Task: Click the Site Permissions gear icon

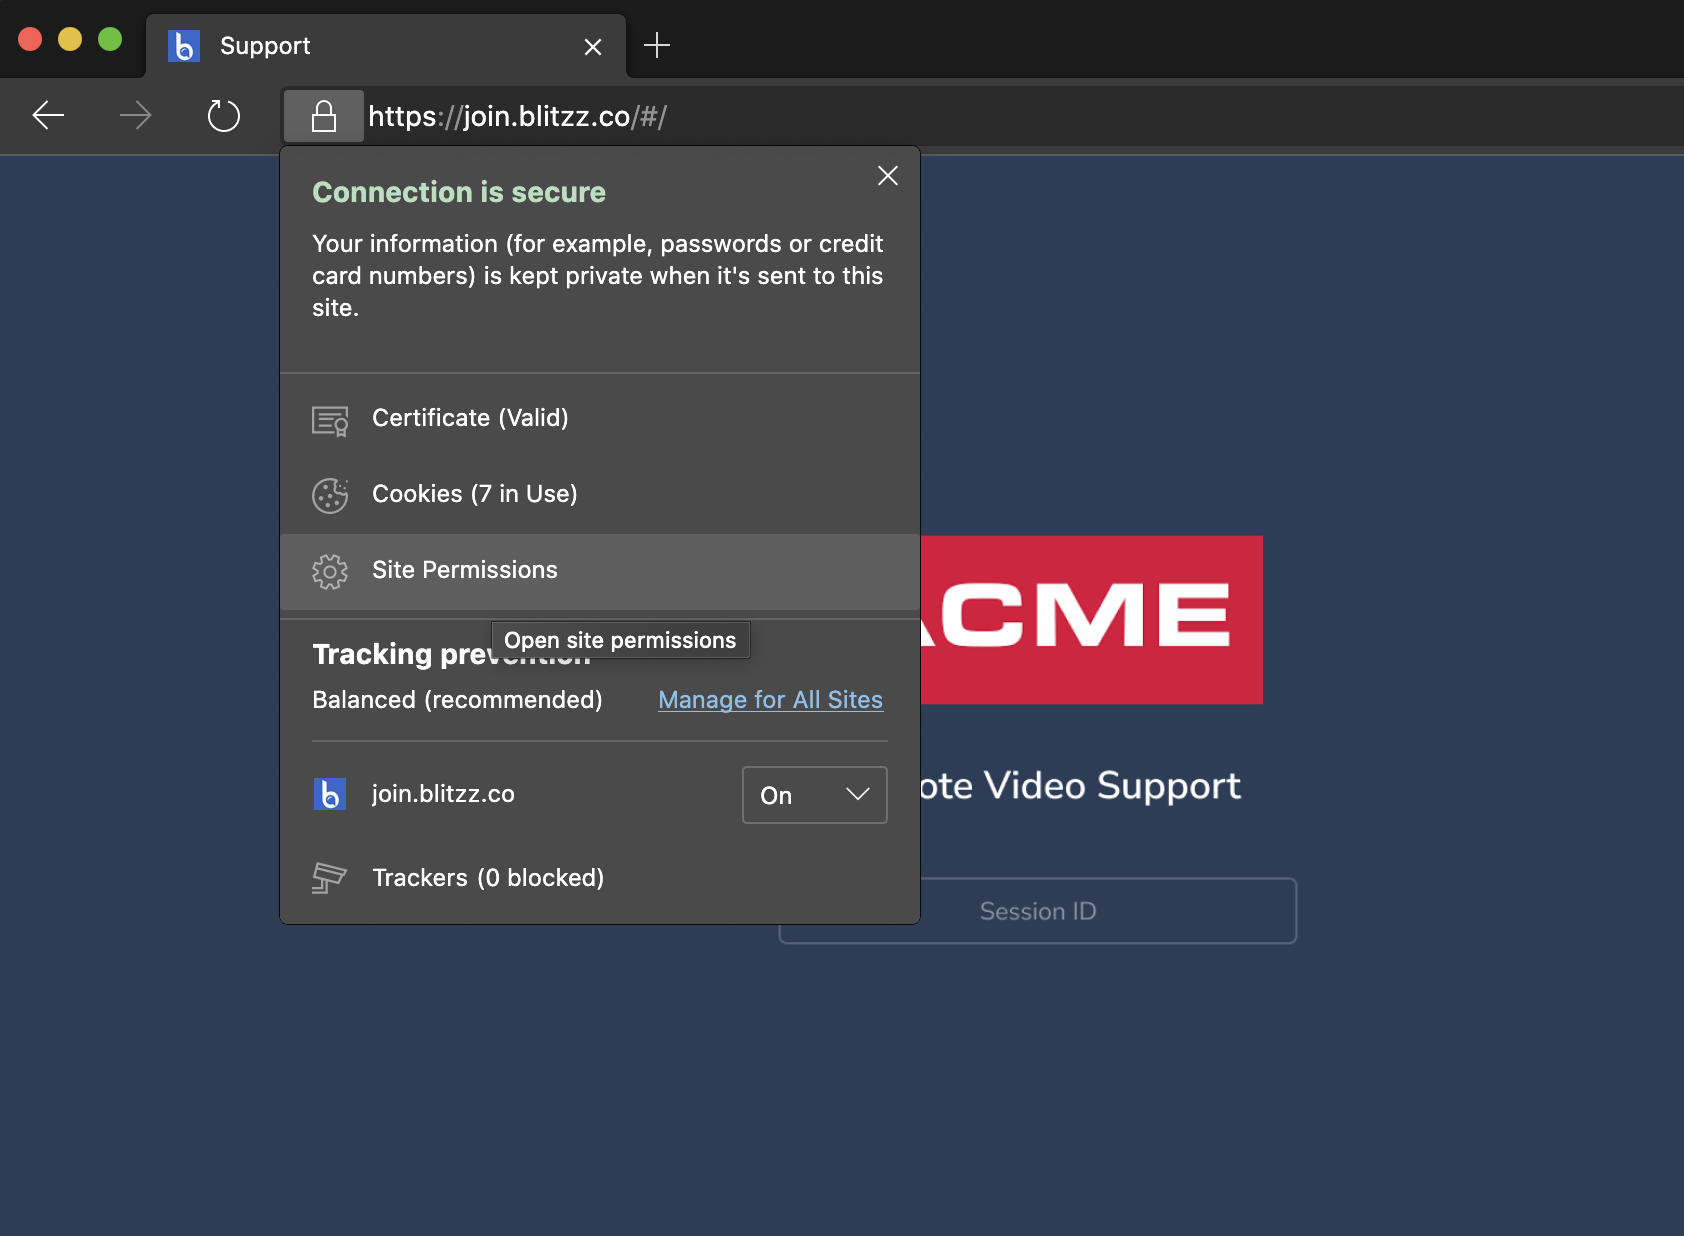Action: pos(330,571)
